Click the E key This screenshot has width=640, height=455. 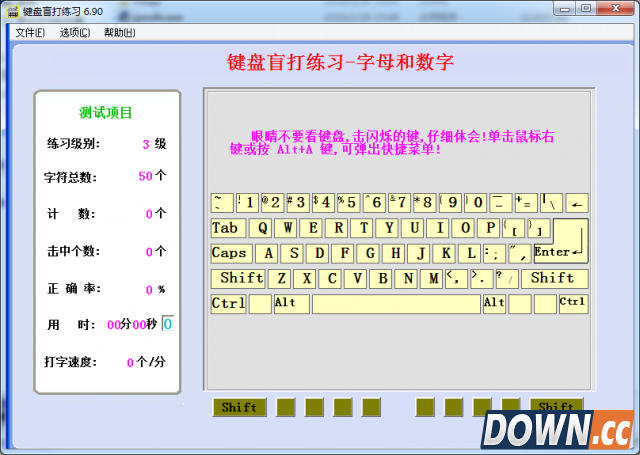[x=311, y=228]
